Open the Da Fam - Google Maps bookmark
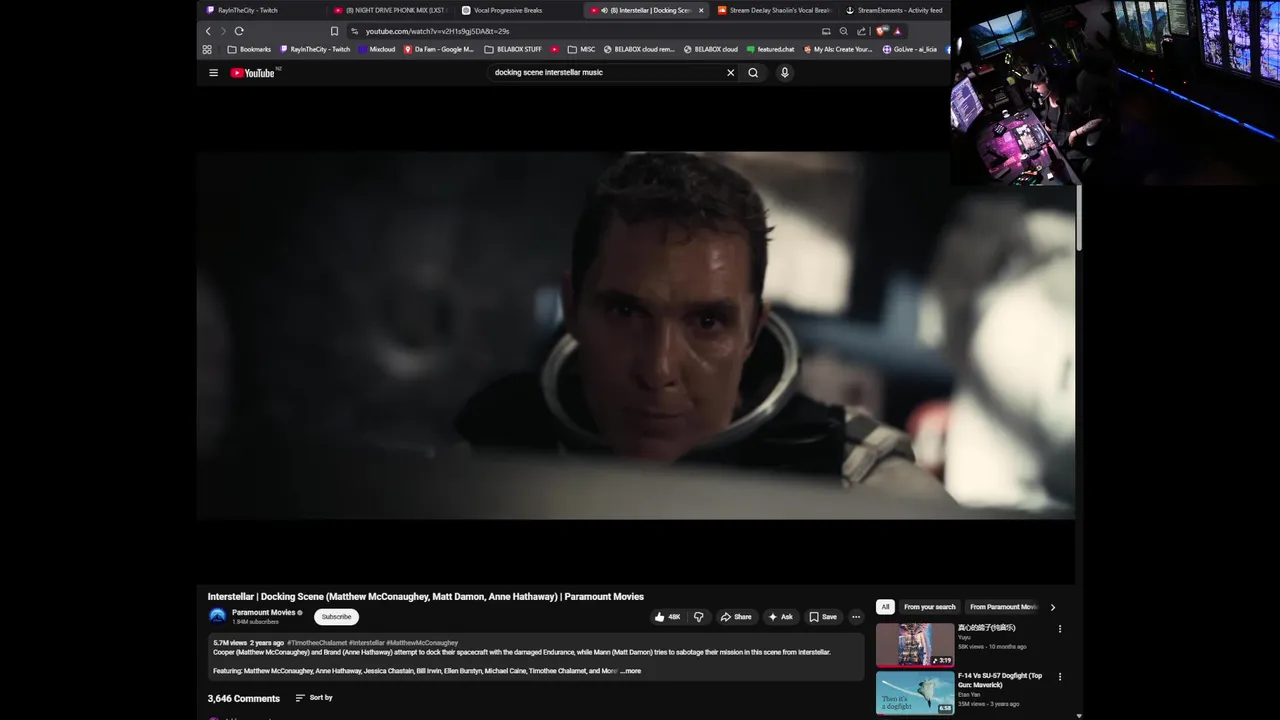This screenshot has height=720, width=1280. coord(439,49)
